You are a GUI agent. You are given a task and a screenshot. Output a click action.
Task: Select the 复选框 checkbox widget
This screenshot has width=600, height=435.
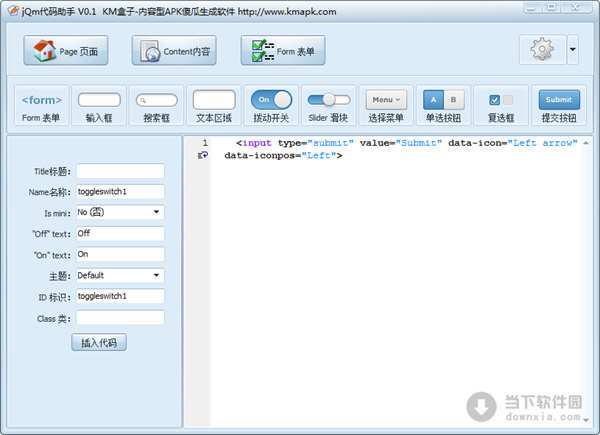[x=501, y=105]
